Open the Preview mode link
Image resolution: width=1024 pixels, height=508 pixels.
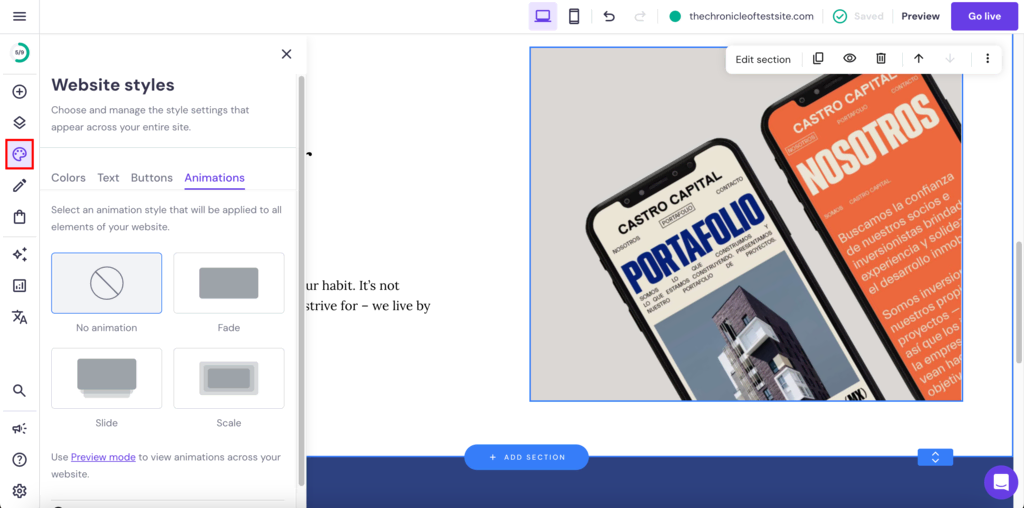(x=103, y=457)
